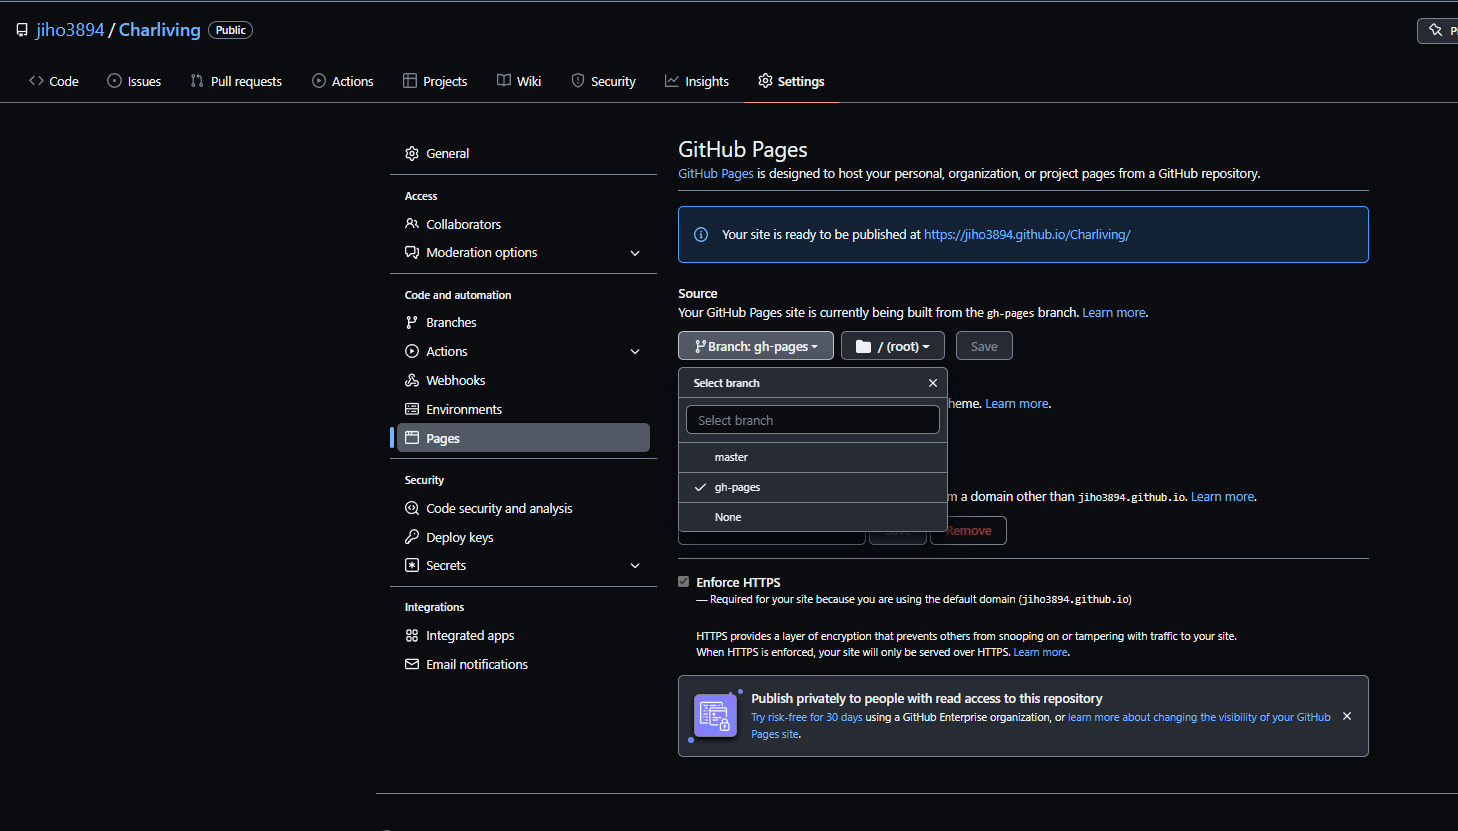1458x831 pixels.
Task: Open the published site URL link
Action: pos(1027,234)
